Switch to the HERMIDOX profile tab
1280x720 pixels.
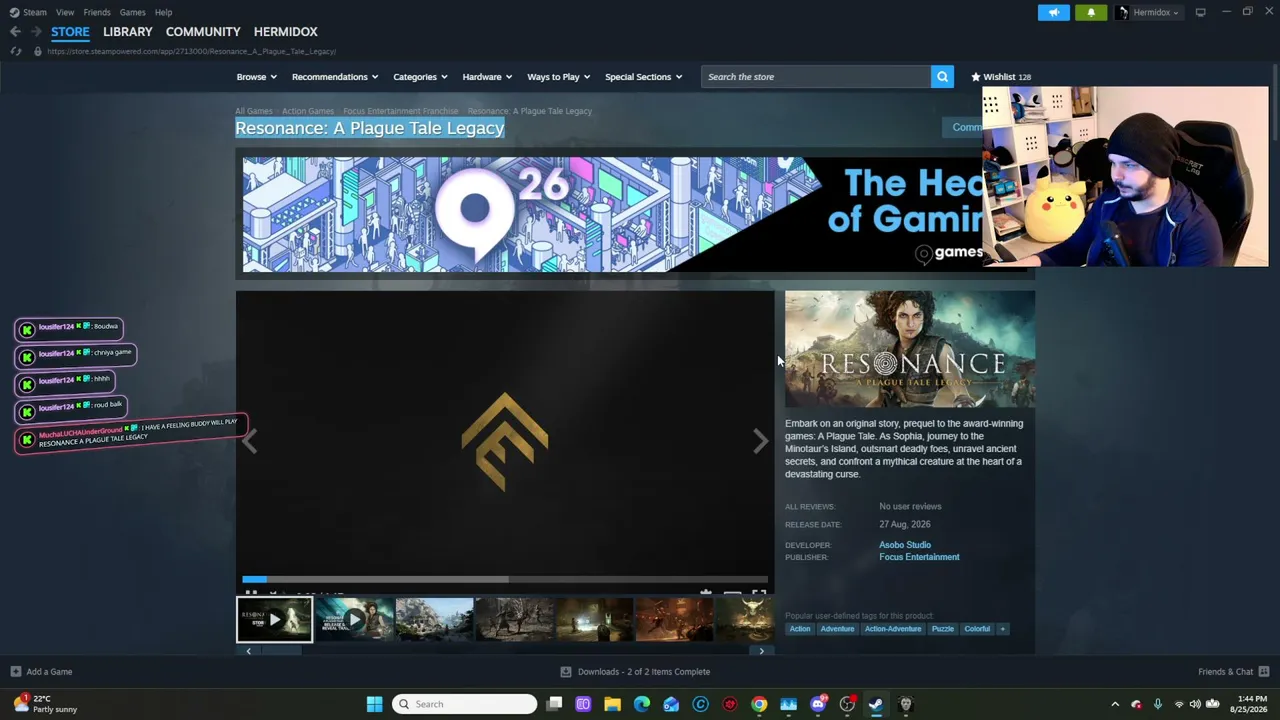pyautogui.click(x=285, y=32)
